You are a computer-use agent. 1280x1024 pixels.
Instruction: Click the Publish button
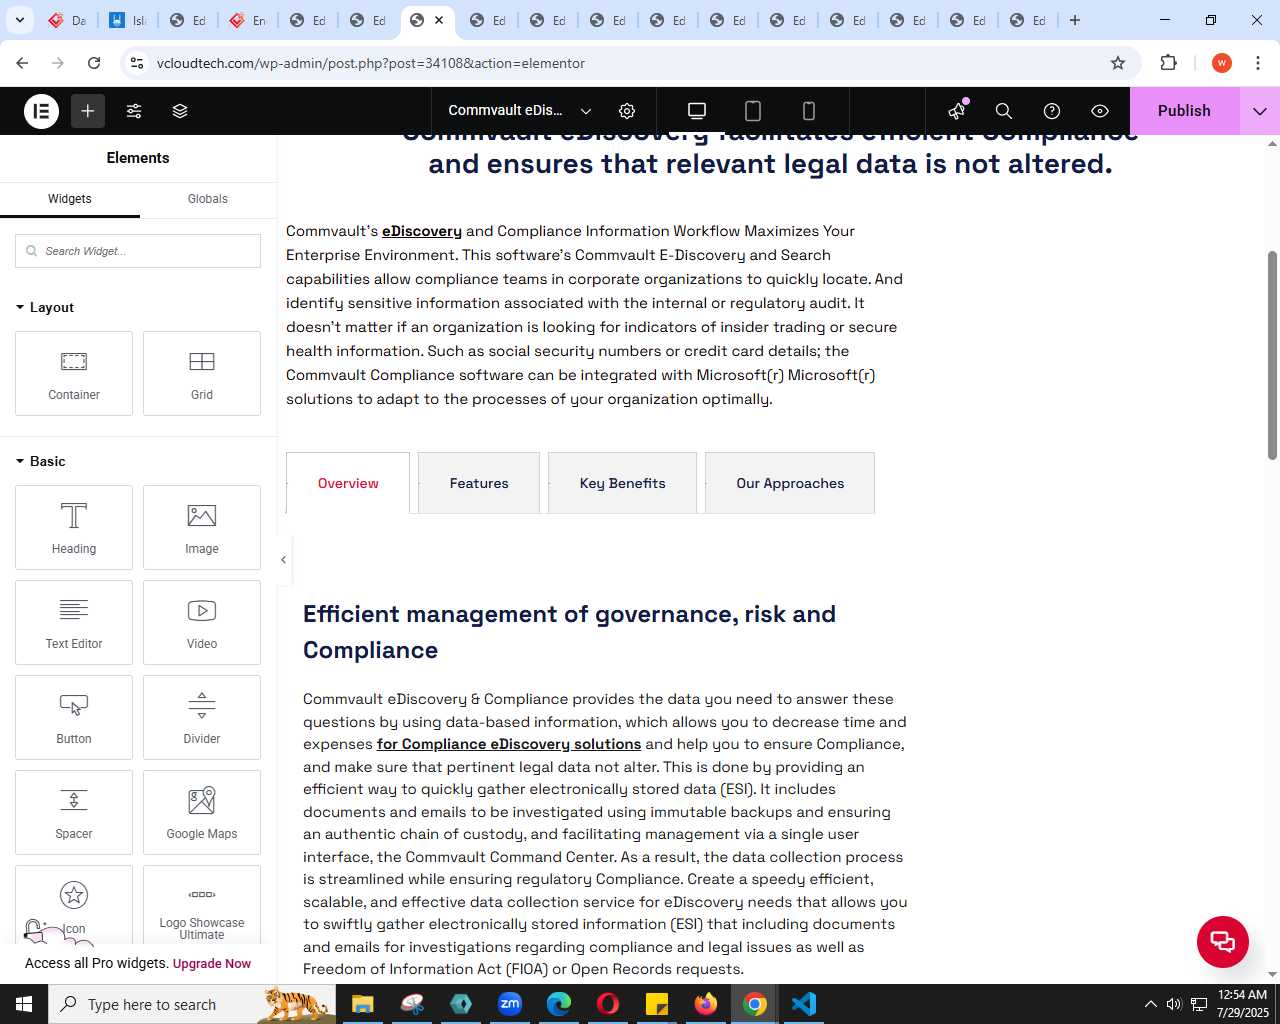coord(1184,111)
